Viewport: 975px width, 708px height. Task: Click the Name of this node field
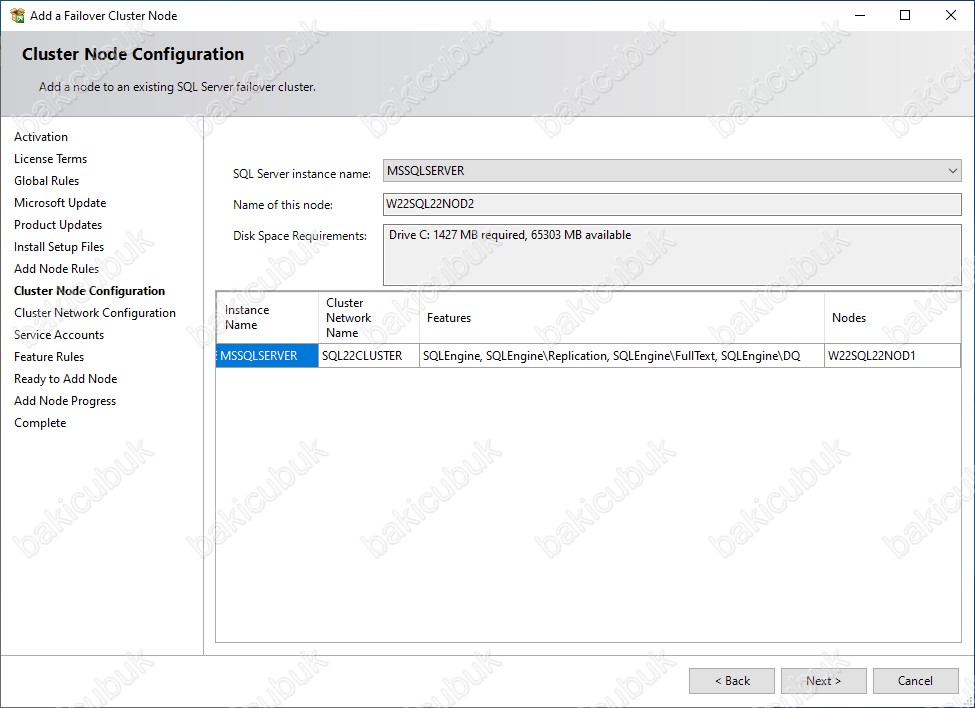click(x=672, y=204)
